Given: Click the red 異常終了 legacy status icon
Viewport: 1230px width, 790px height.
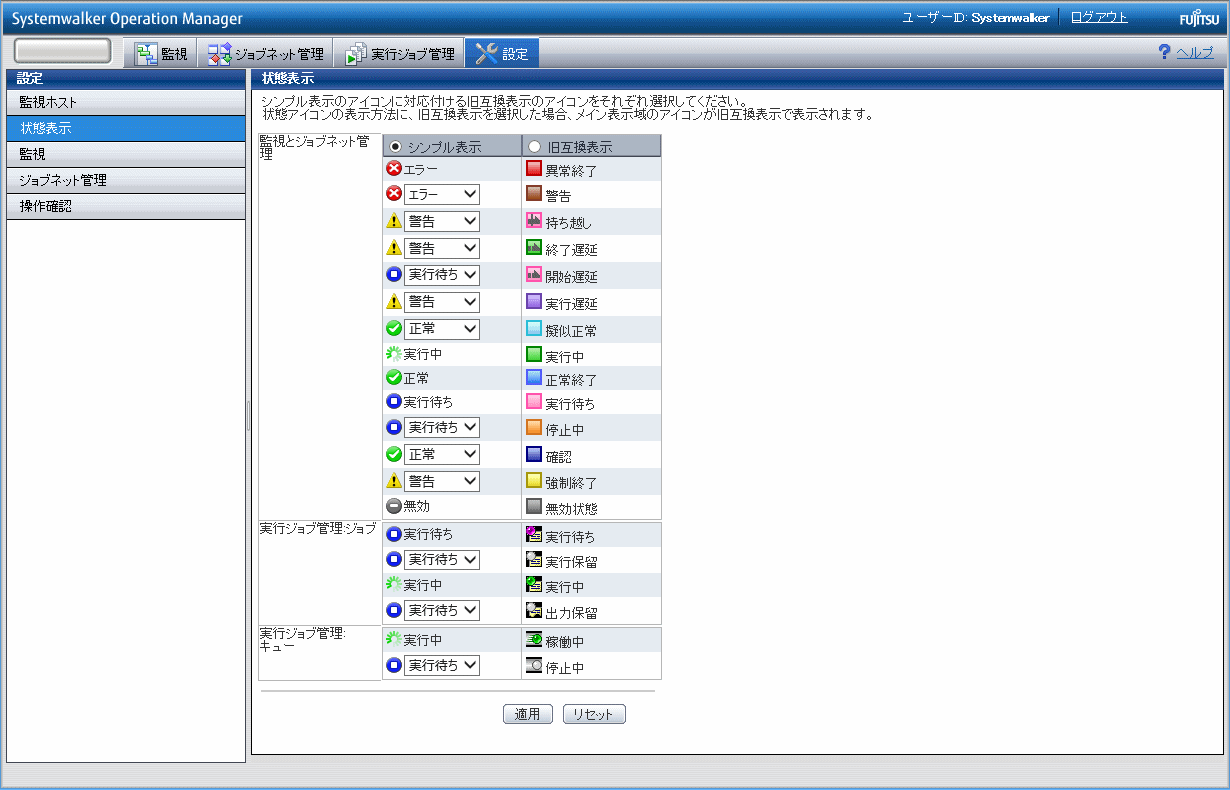Looking at the screenshot, I should 534,169.
